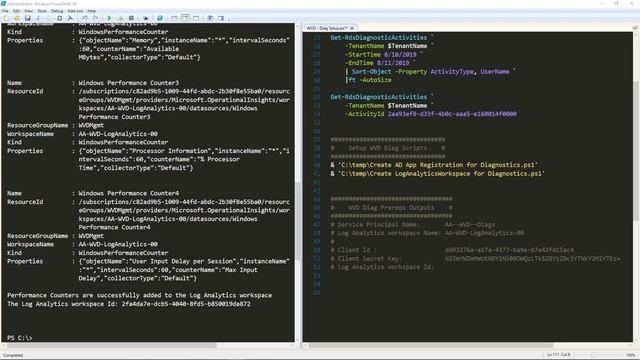Click the PS C:\> console prompt
The height and width of the screenshot is (360, 640).
point(20,338)
